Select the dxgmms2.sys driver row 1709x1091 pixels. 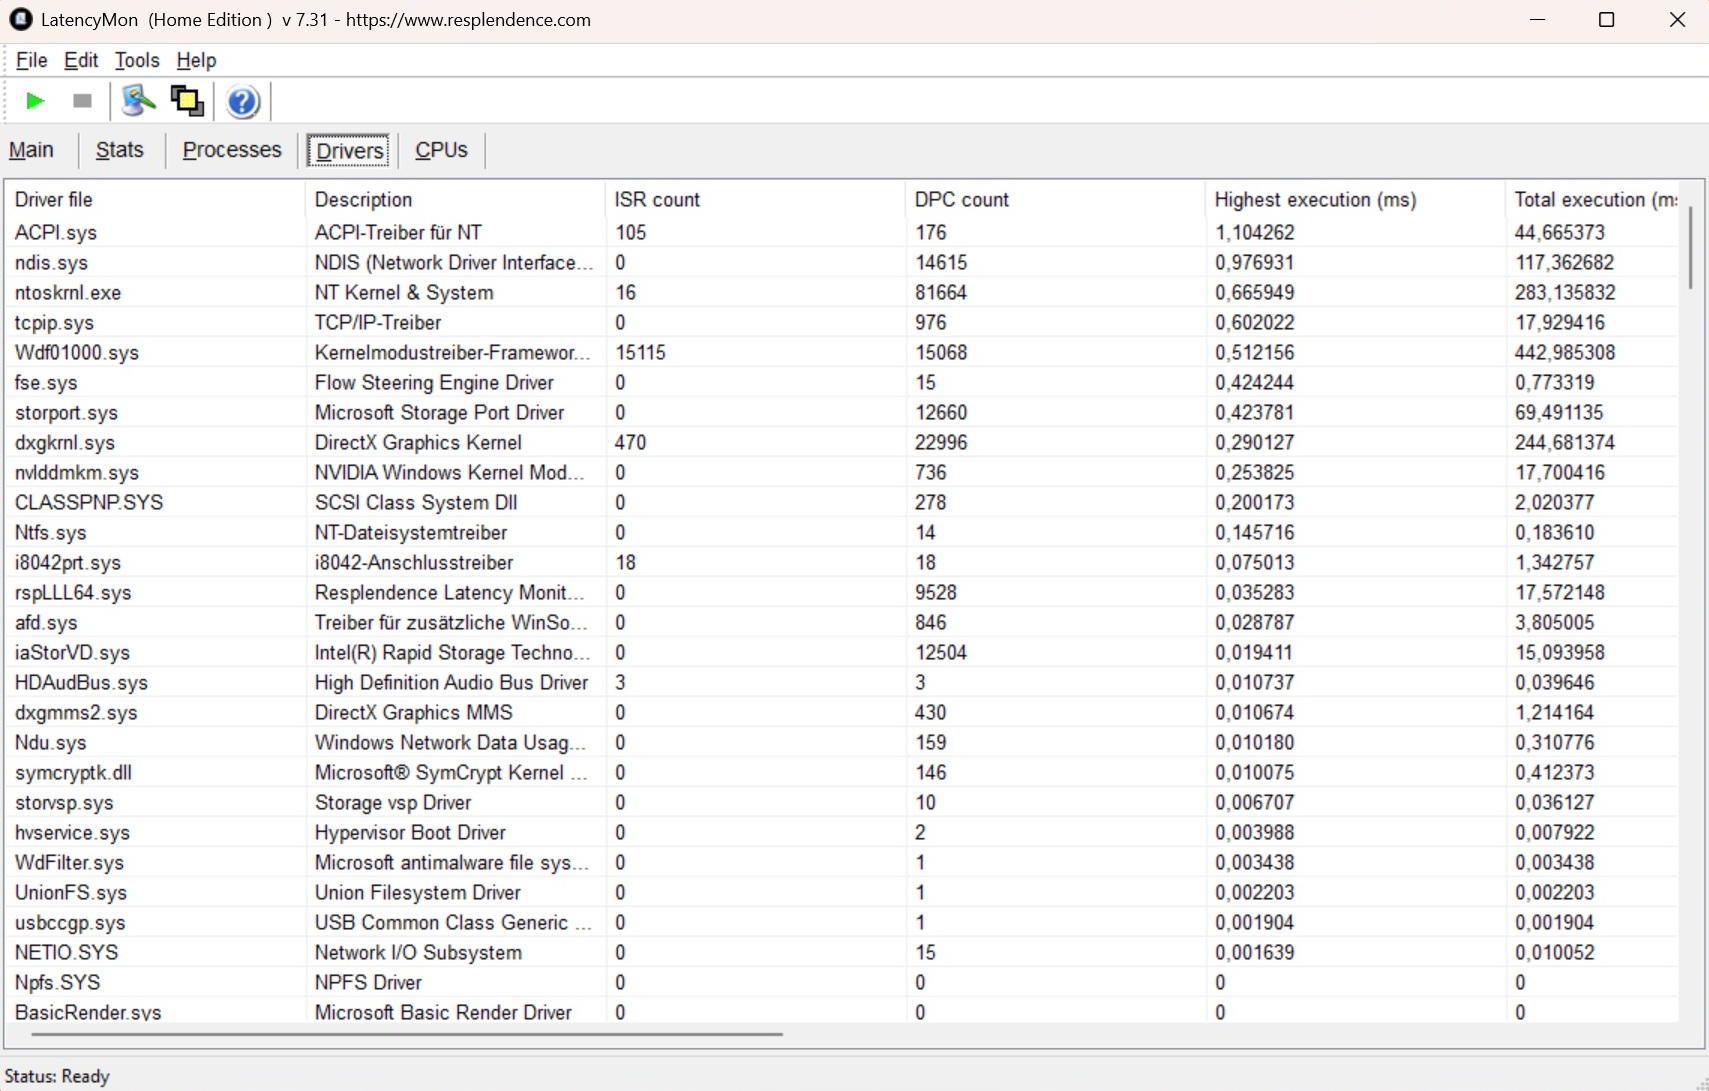tap(842, 712)
